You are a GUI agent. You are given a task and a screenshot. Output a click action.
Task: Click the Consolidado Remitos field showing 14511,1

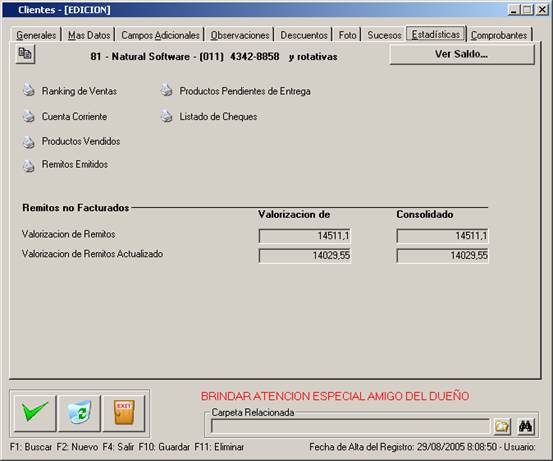(x=443, y=236)
